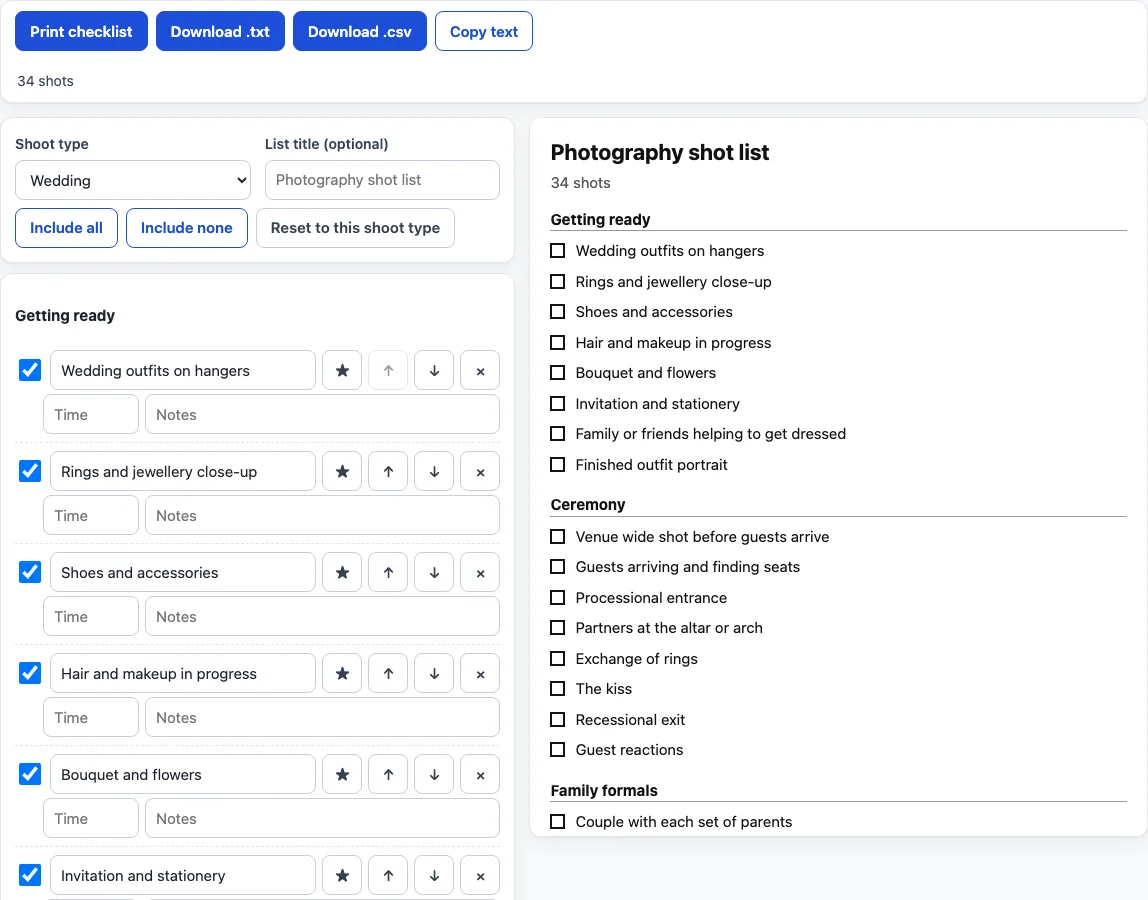Remove Invitation and stationery shot

[x=480, y=876]
